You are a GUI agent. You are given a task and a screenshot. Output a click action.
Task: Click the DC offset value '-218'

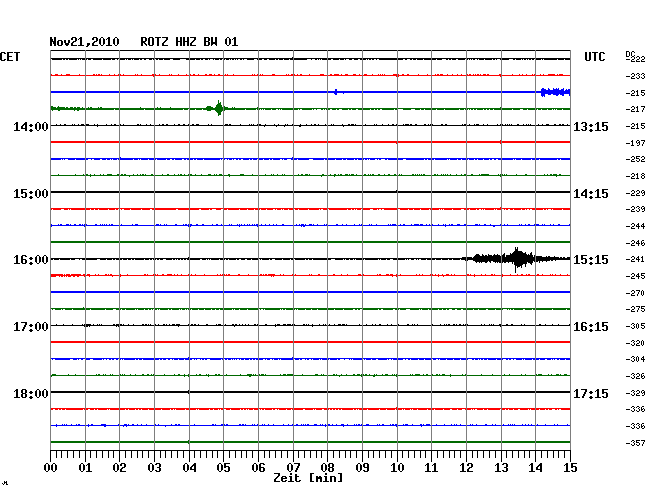635,177
